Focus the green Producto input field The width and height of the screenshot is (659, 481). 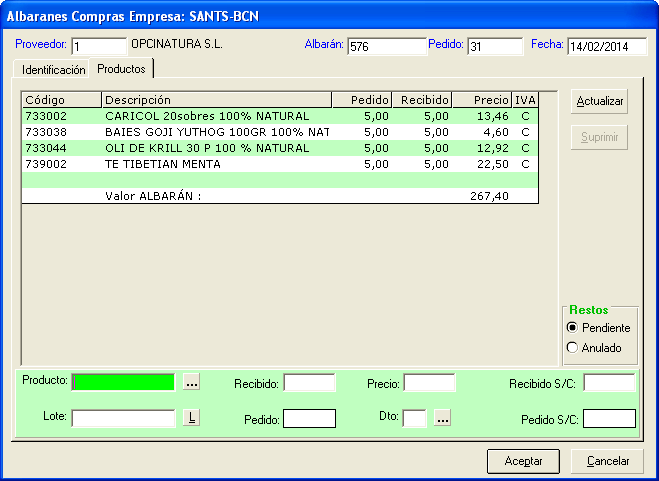123,382
